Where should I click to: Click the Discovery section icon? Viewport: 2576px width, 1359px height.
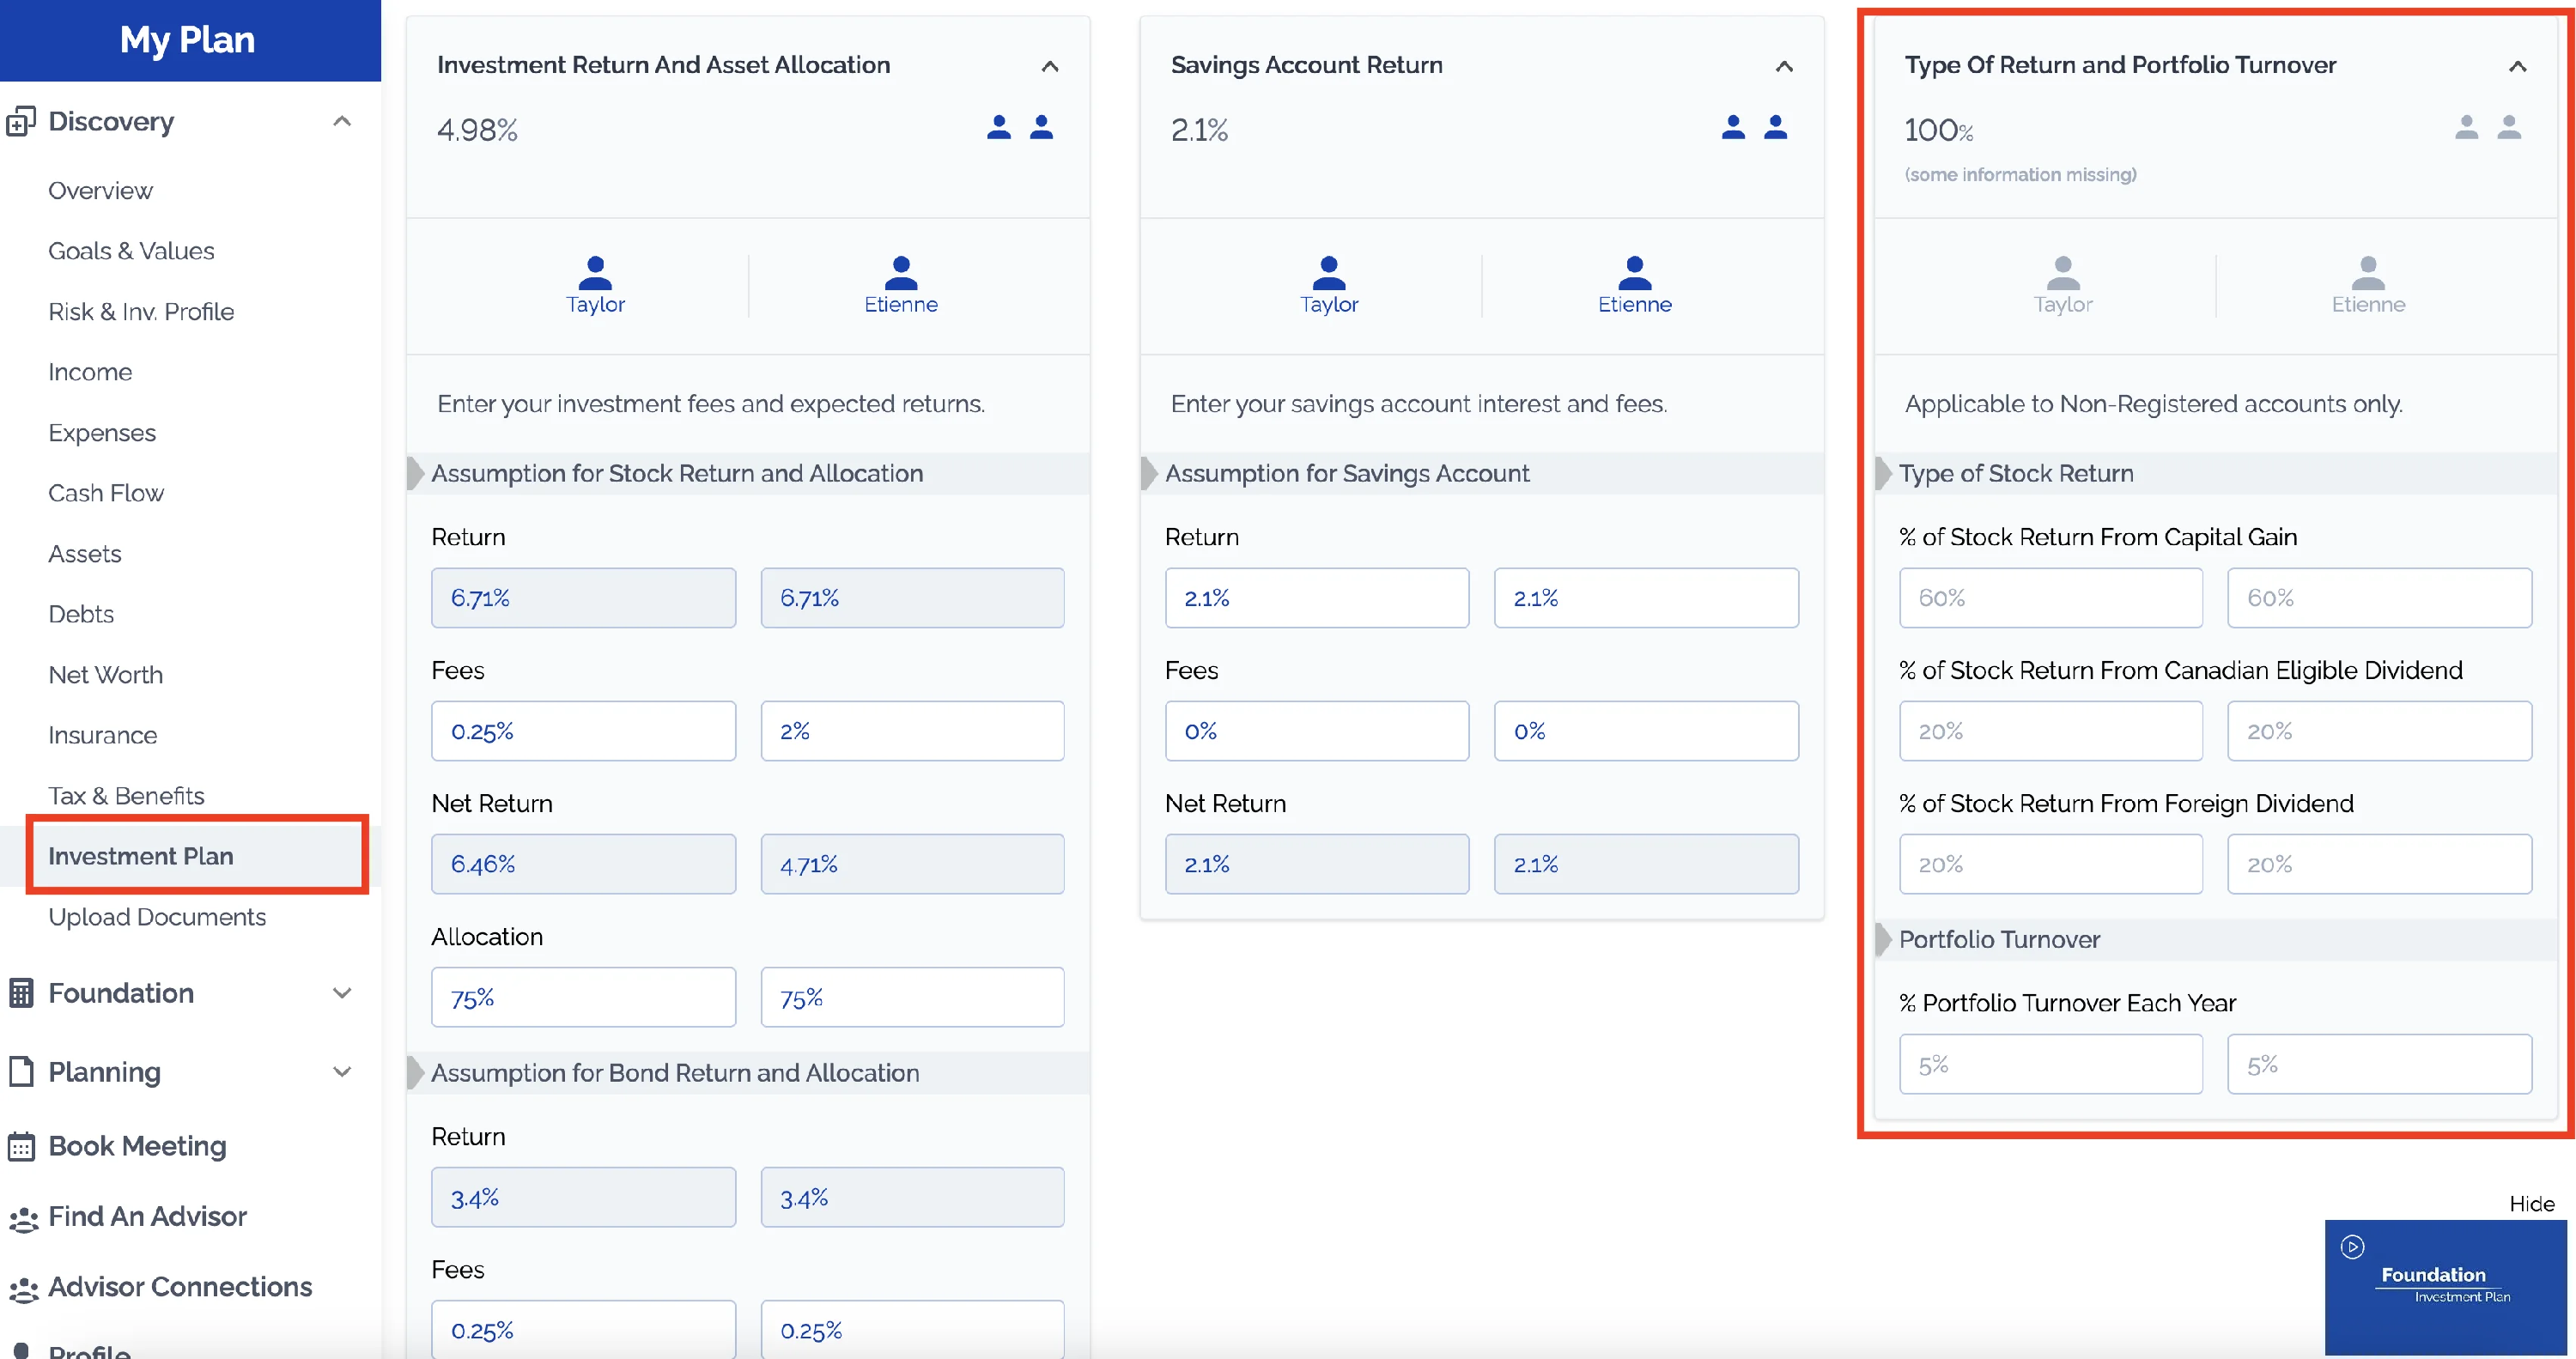coord(20,121)
